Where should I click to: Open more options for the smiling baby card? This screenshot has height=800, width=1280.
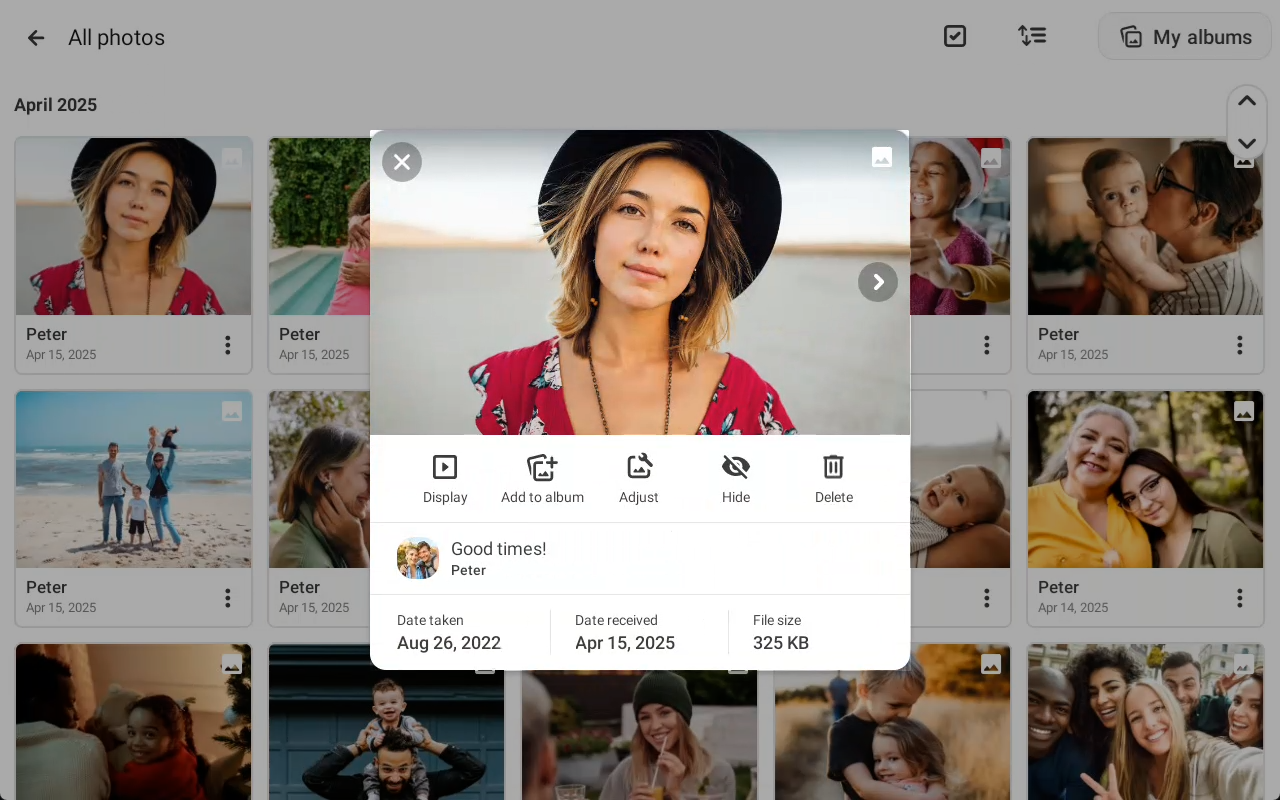[x=987, y=598]
